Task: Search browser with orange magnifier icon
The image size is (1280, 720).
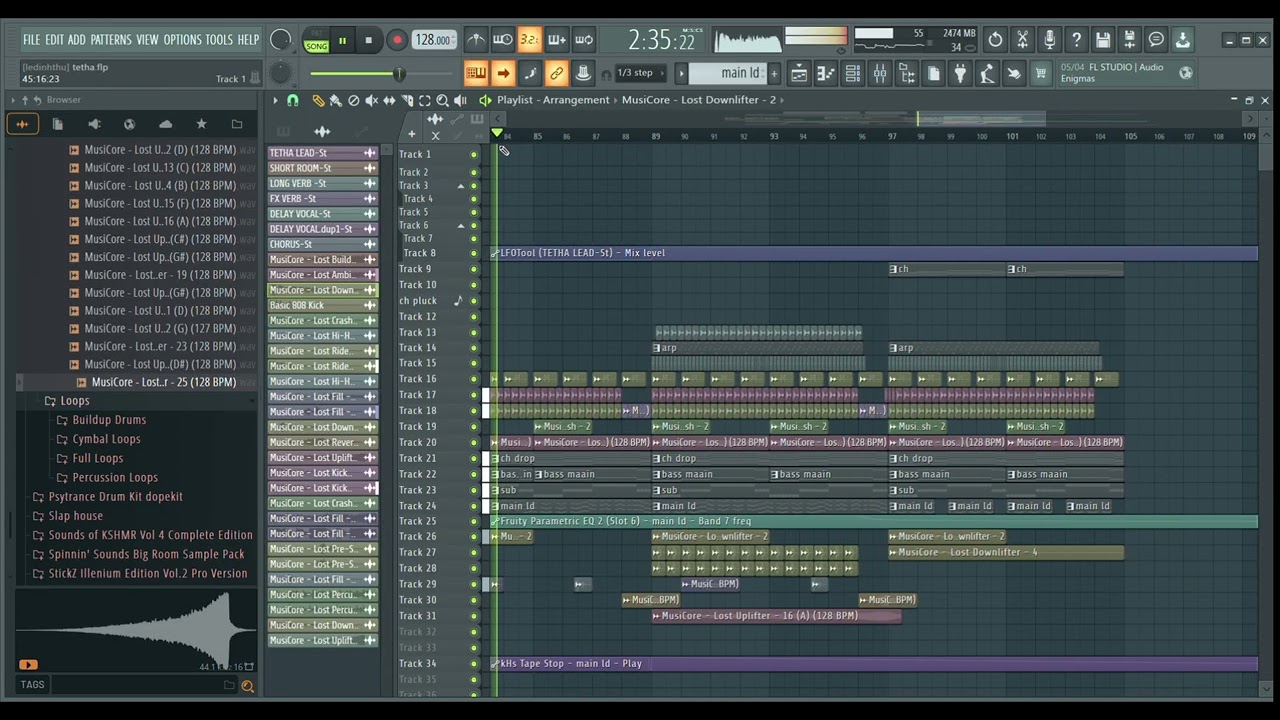Action: pos(247,685)
